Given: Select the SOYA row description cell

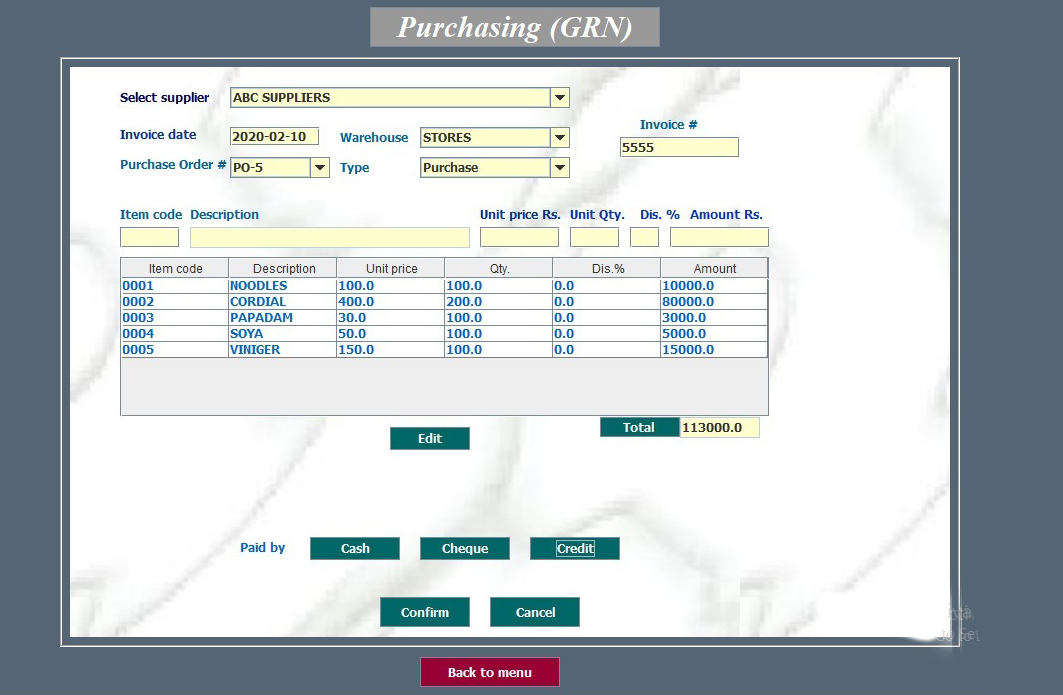Looking at the screenshot, I should [x=283, y=334].
